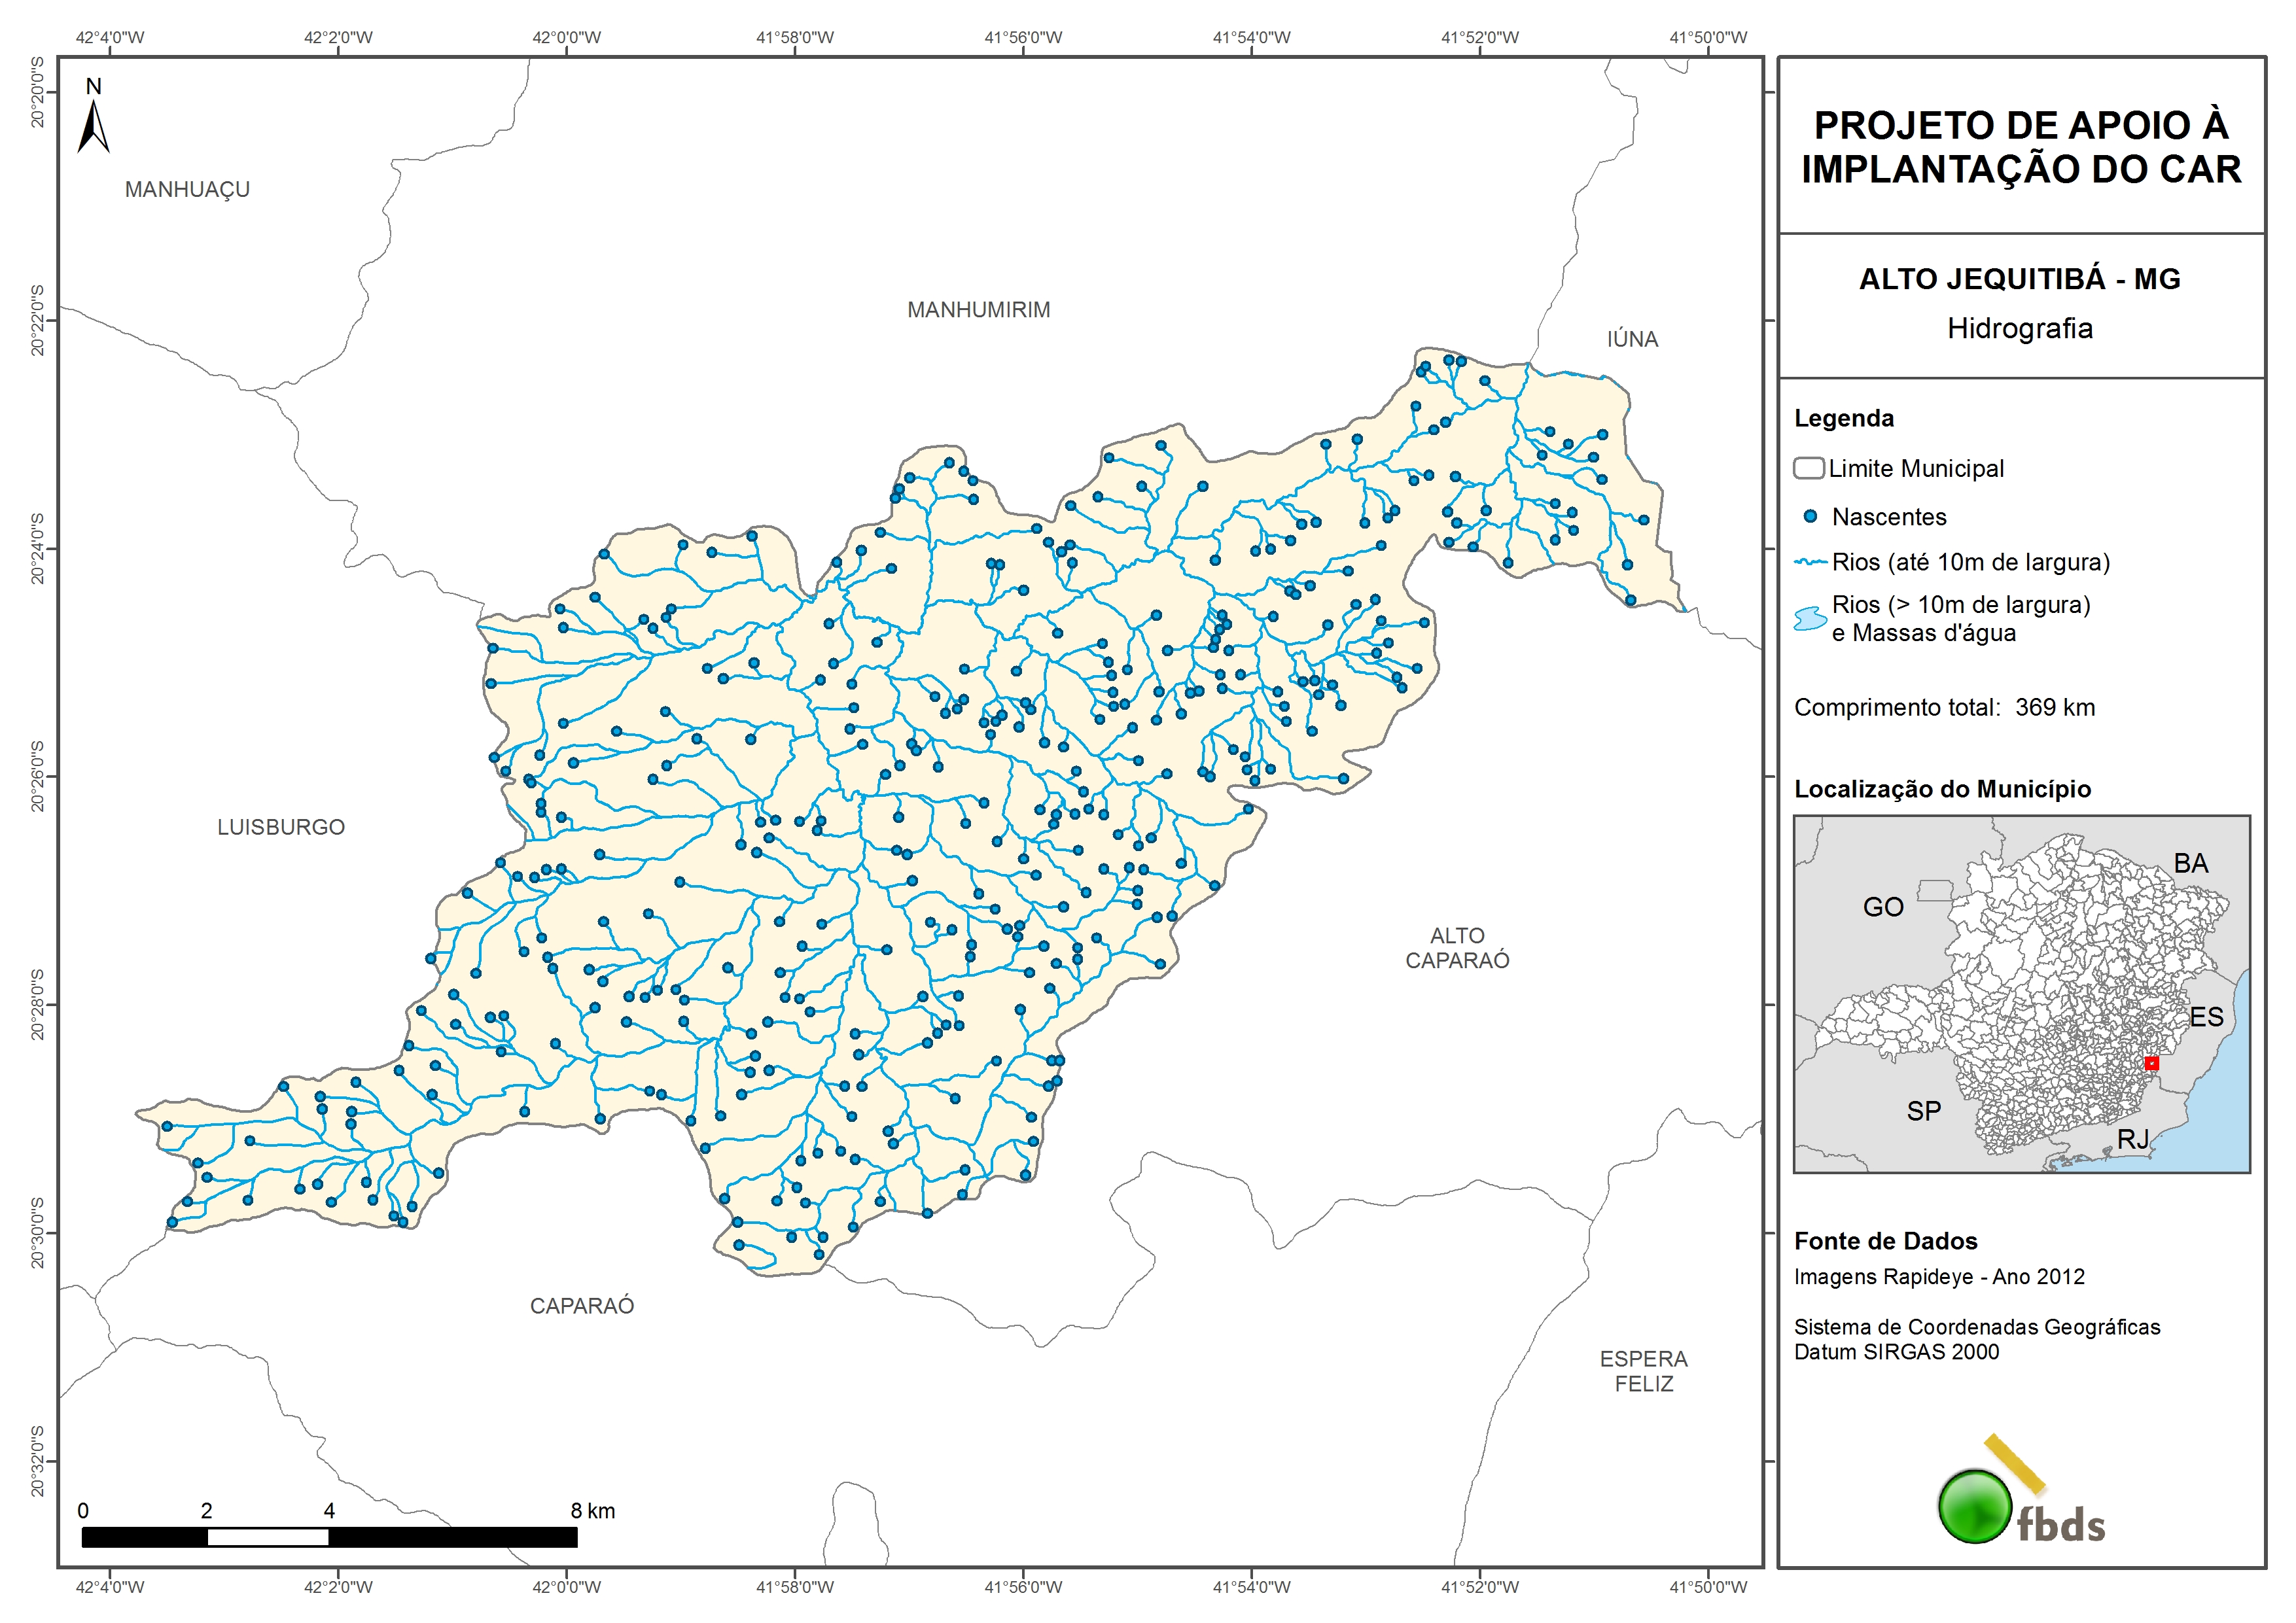Click the Nascentes blue dot legend symbol
Viewport: 2296px width, 1623px height.
pyautogui.click(x=1810, y=517)
